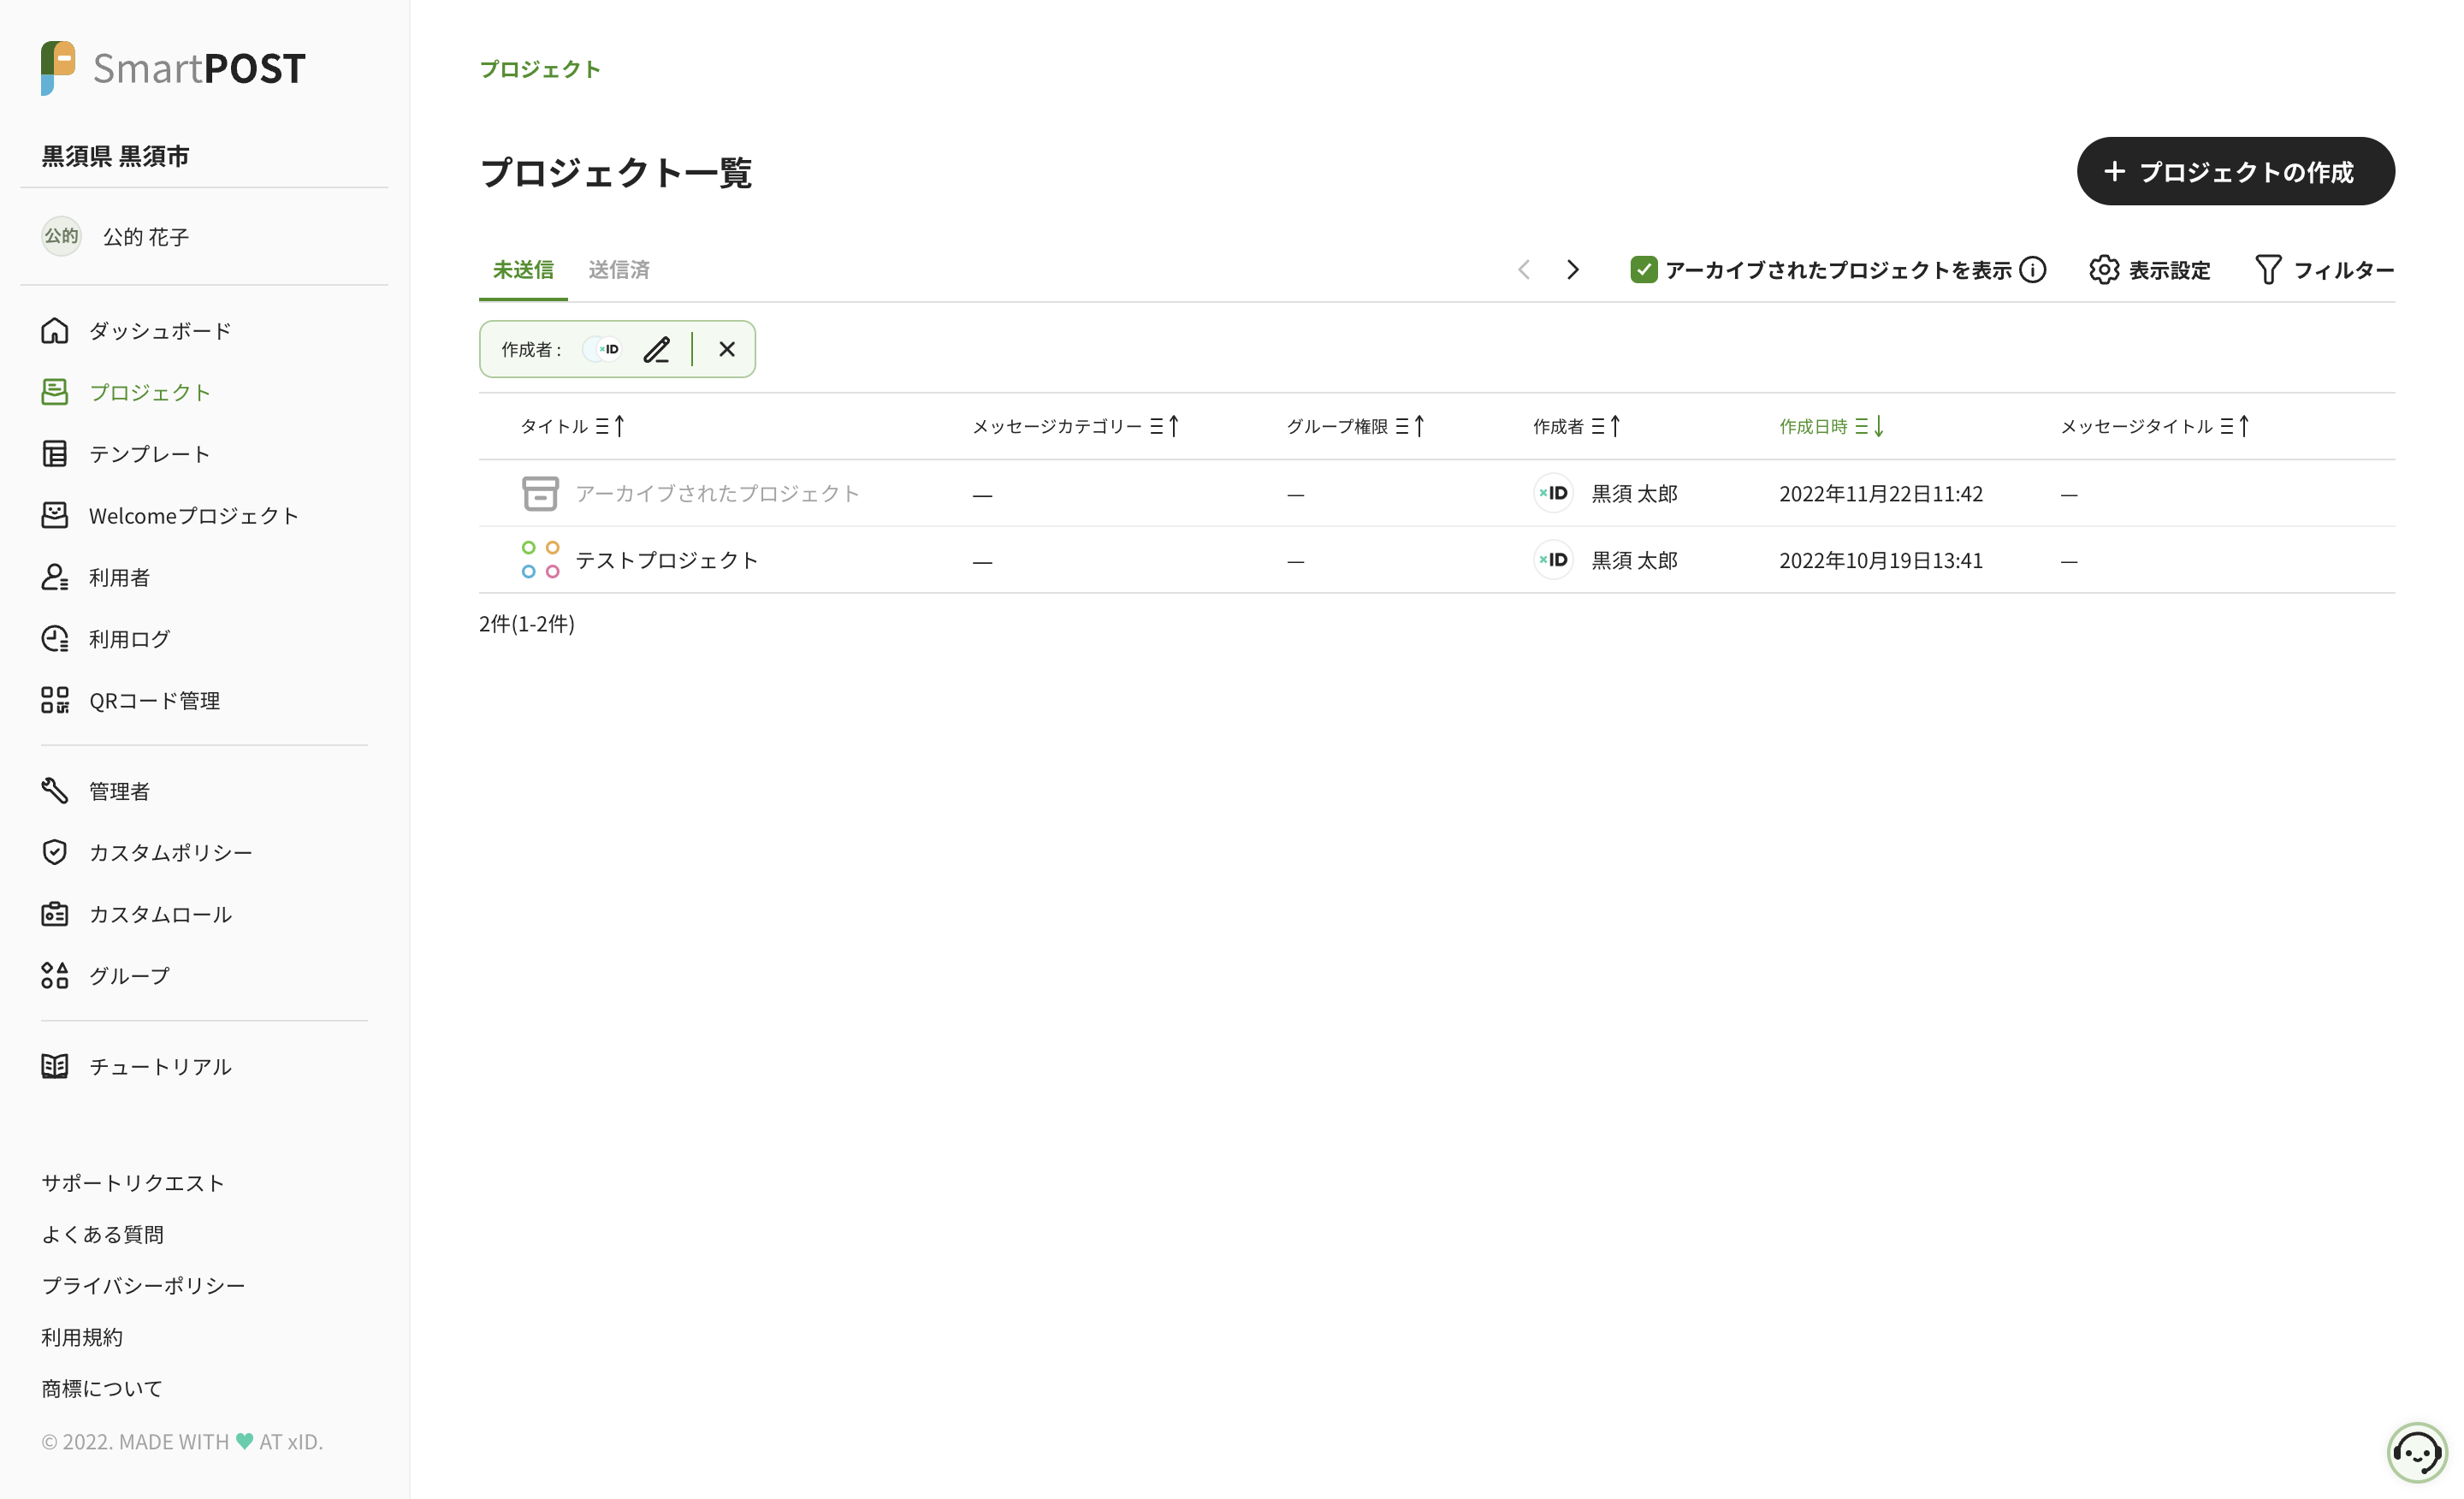Switch to the 未送信 tab
Image resolution: width=2464 pixels, height=1499 pixels.
[x=522, y=269]
